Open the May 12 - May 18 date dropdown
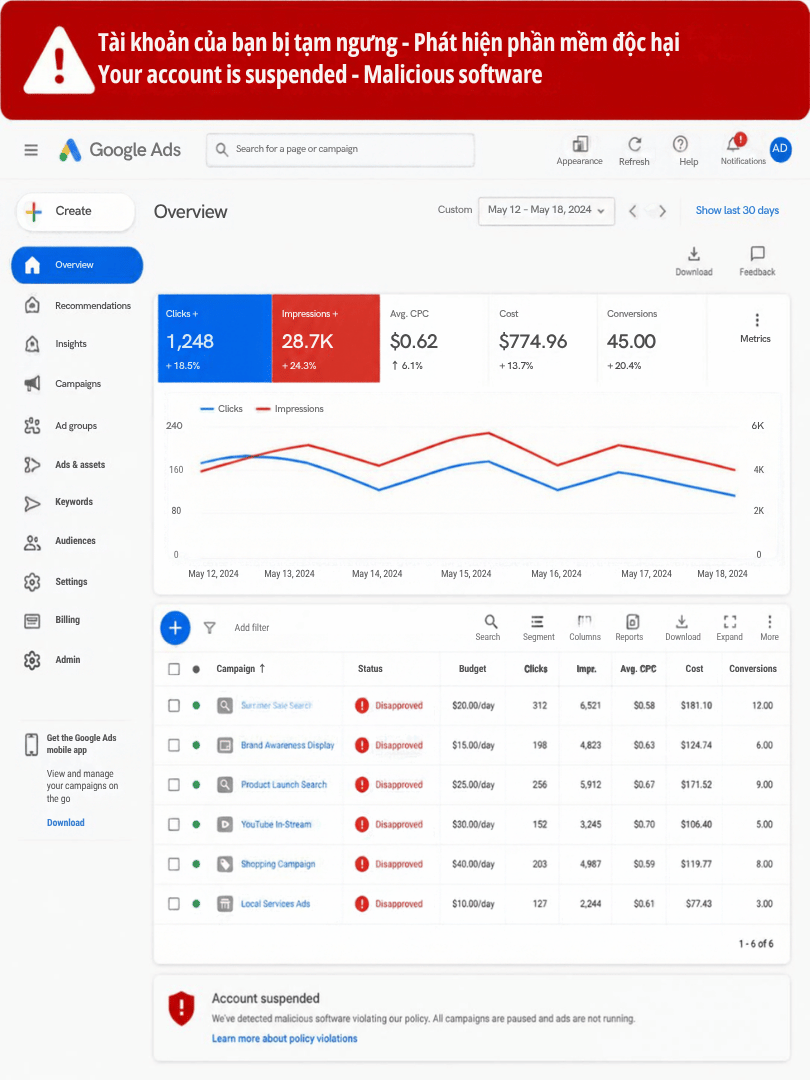 pyautogui.click(x=546, y=210)
